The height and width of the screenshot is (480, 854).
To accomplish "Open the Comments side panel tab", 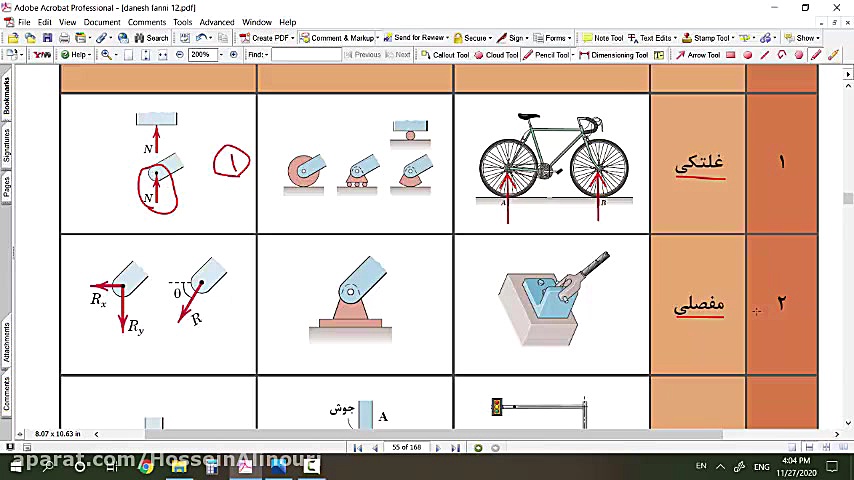I will coord(6,393).
